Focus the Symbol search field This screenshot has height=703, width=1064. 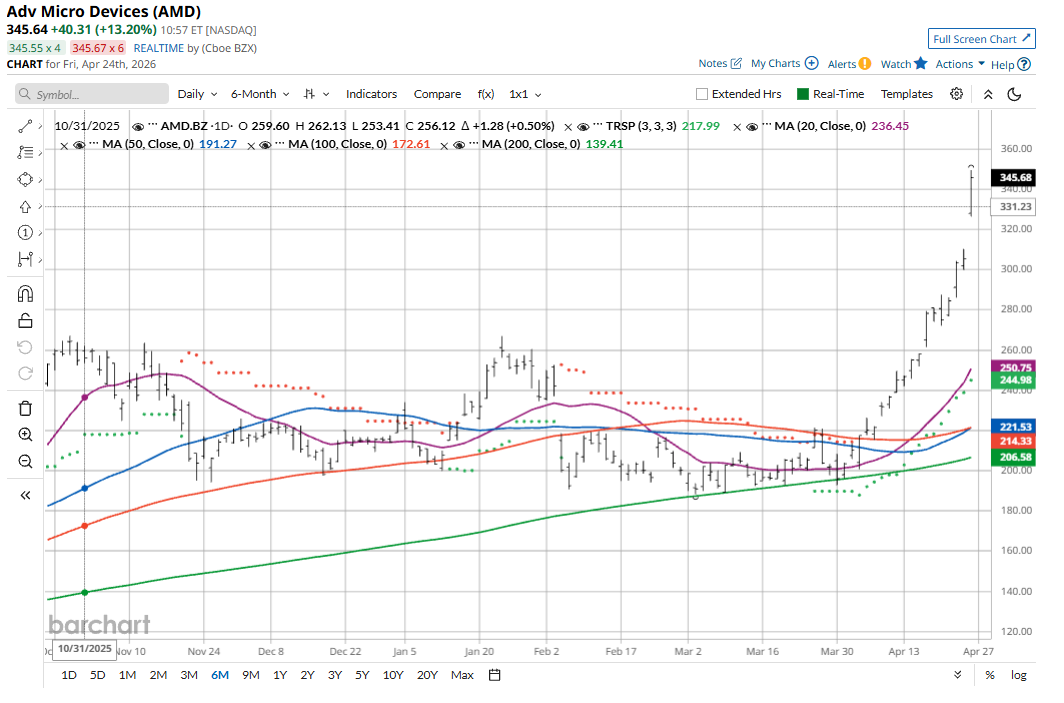click(92, 94)
